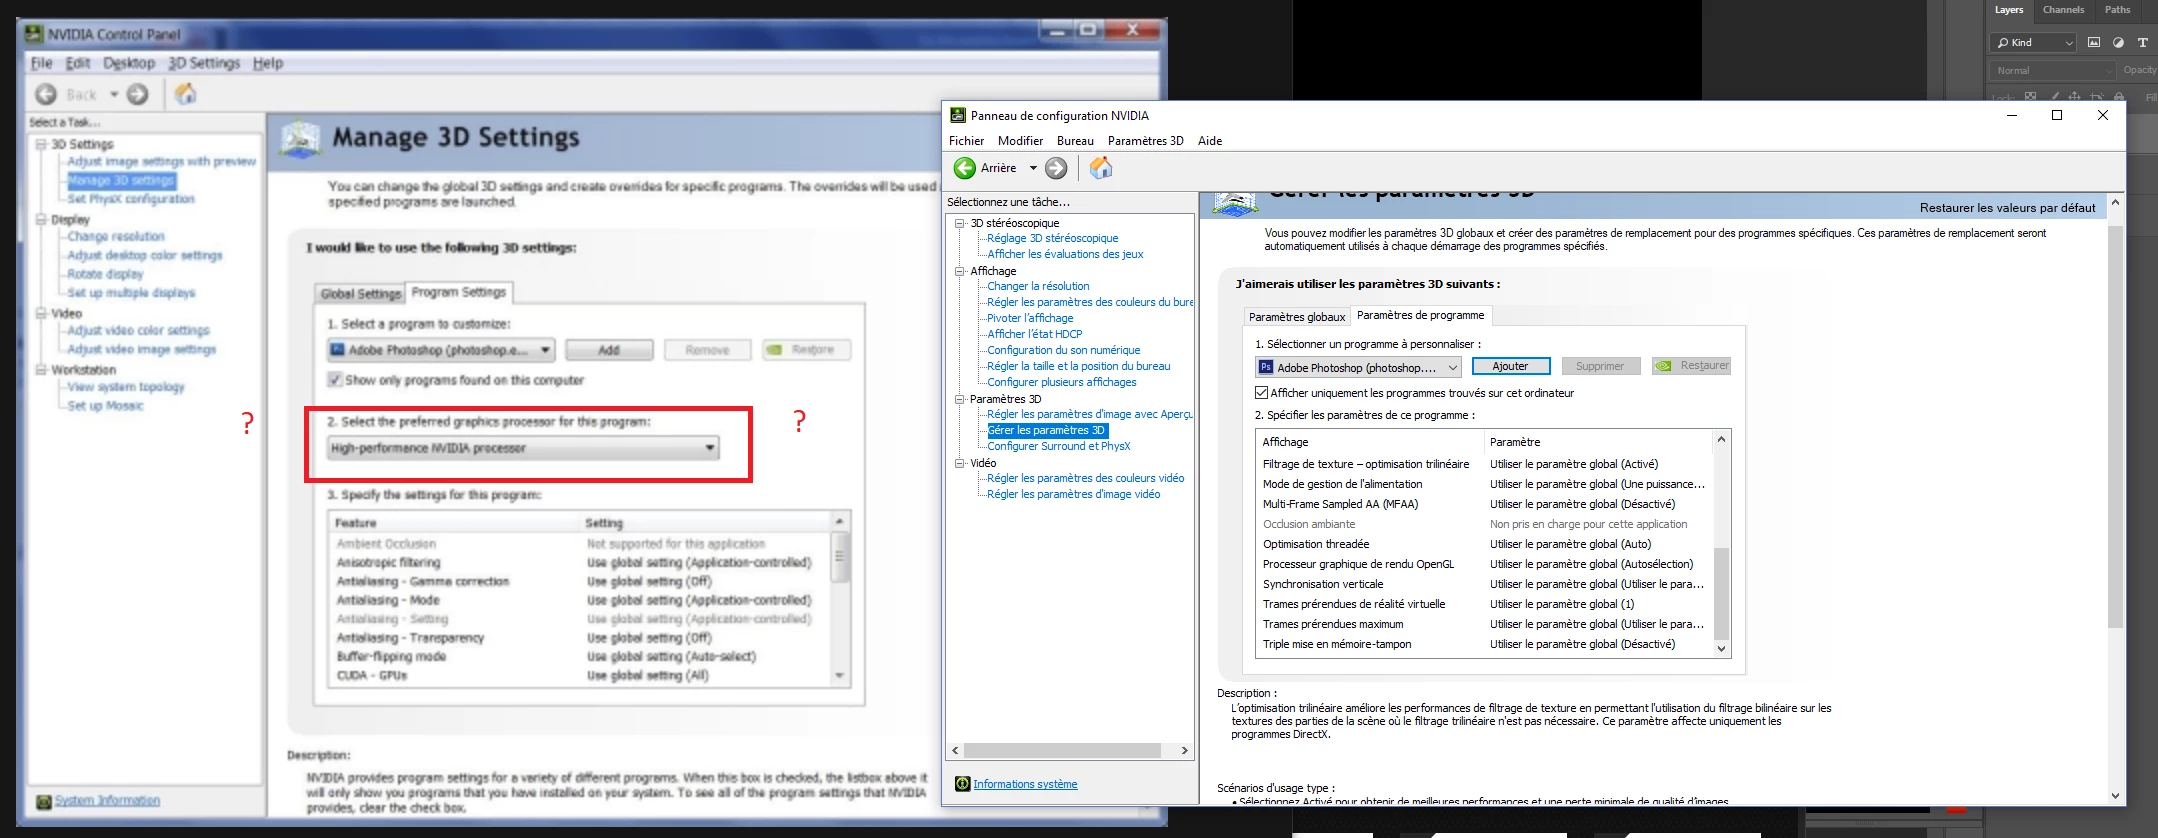Collapse the 3D stéréoscopique tree node
2158x838 pixels.
coord(960,223)
